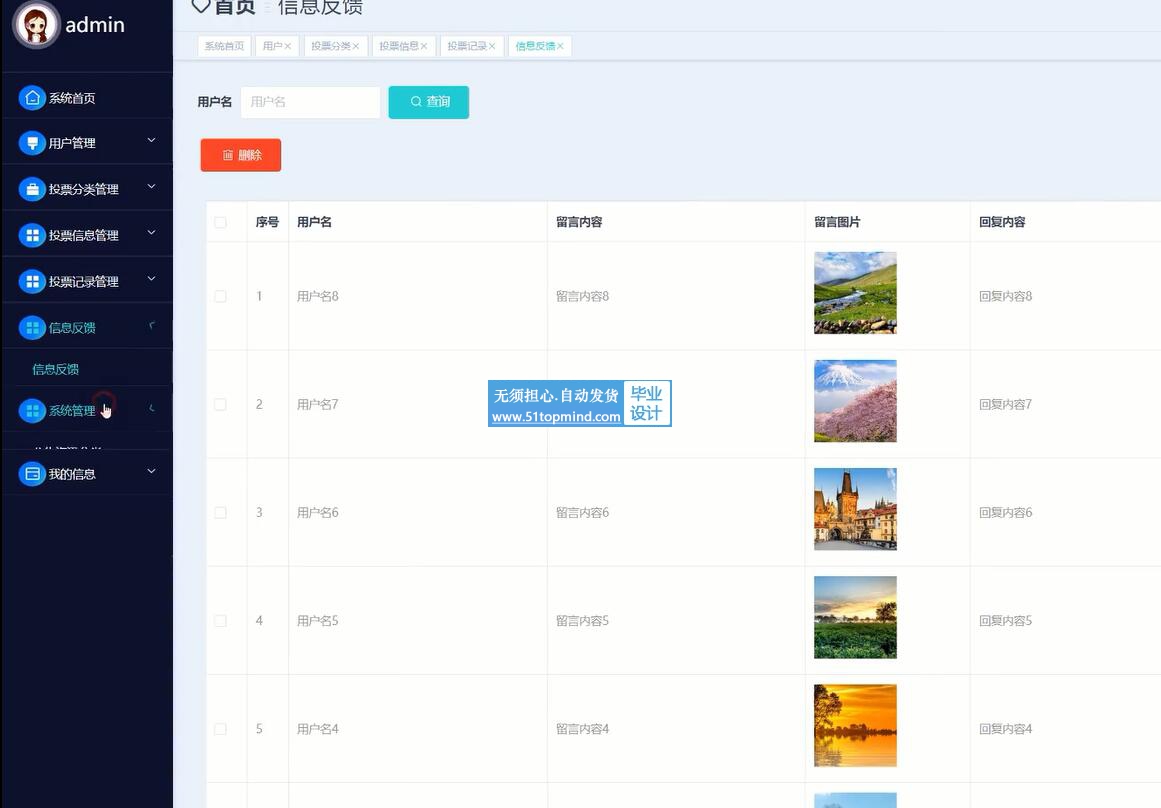Click the admin username text
Screen dimensions: 1161x808
point(95,25)
